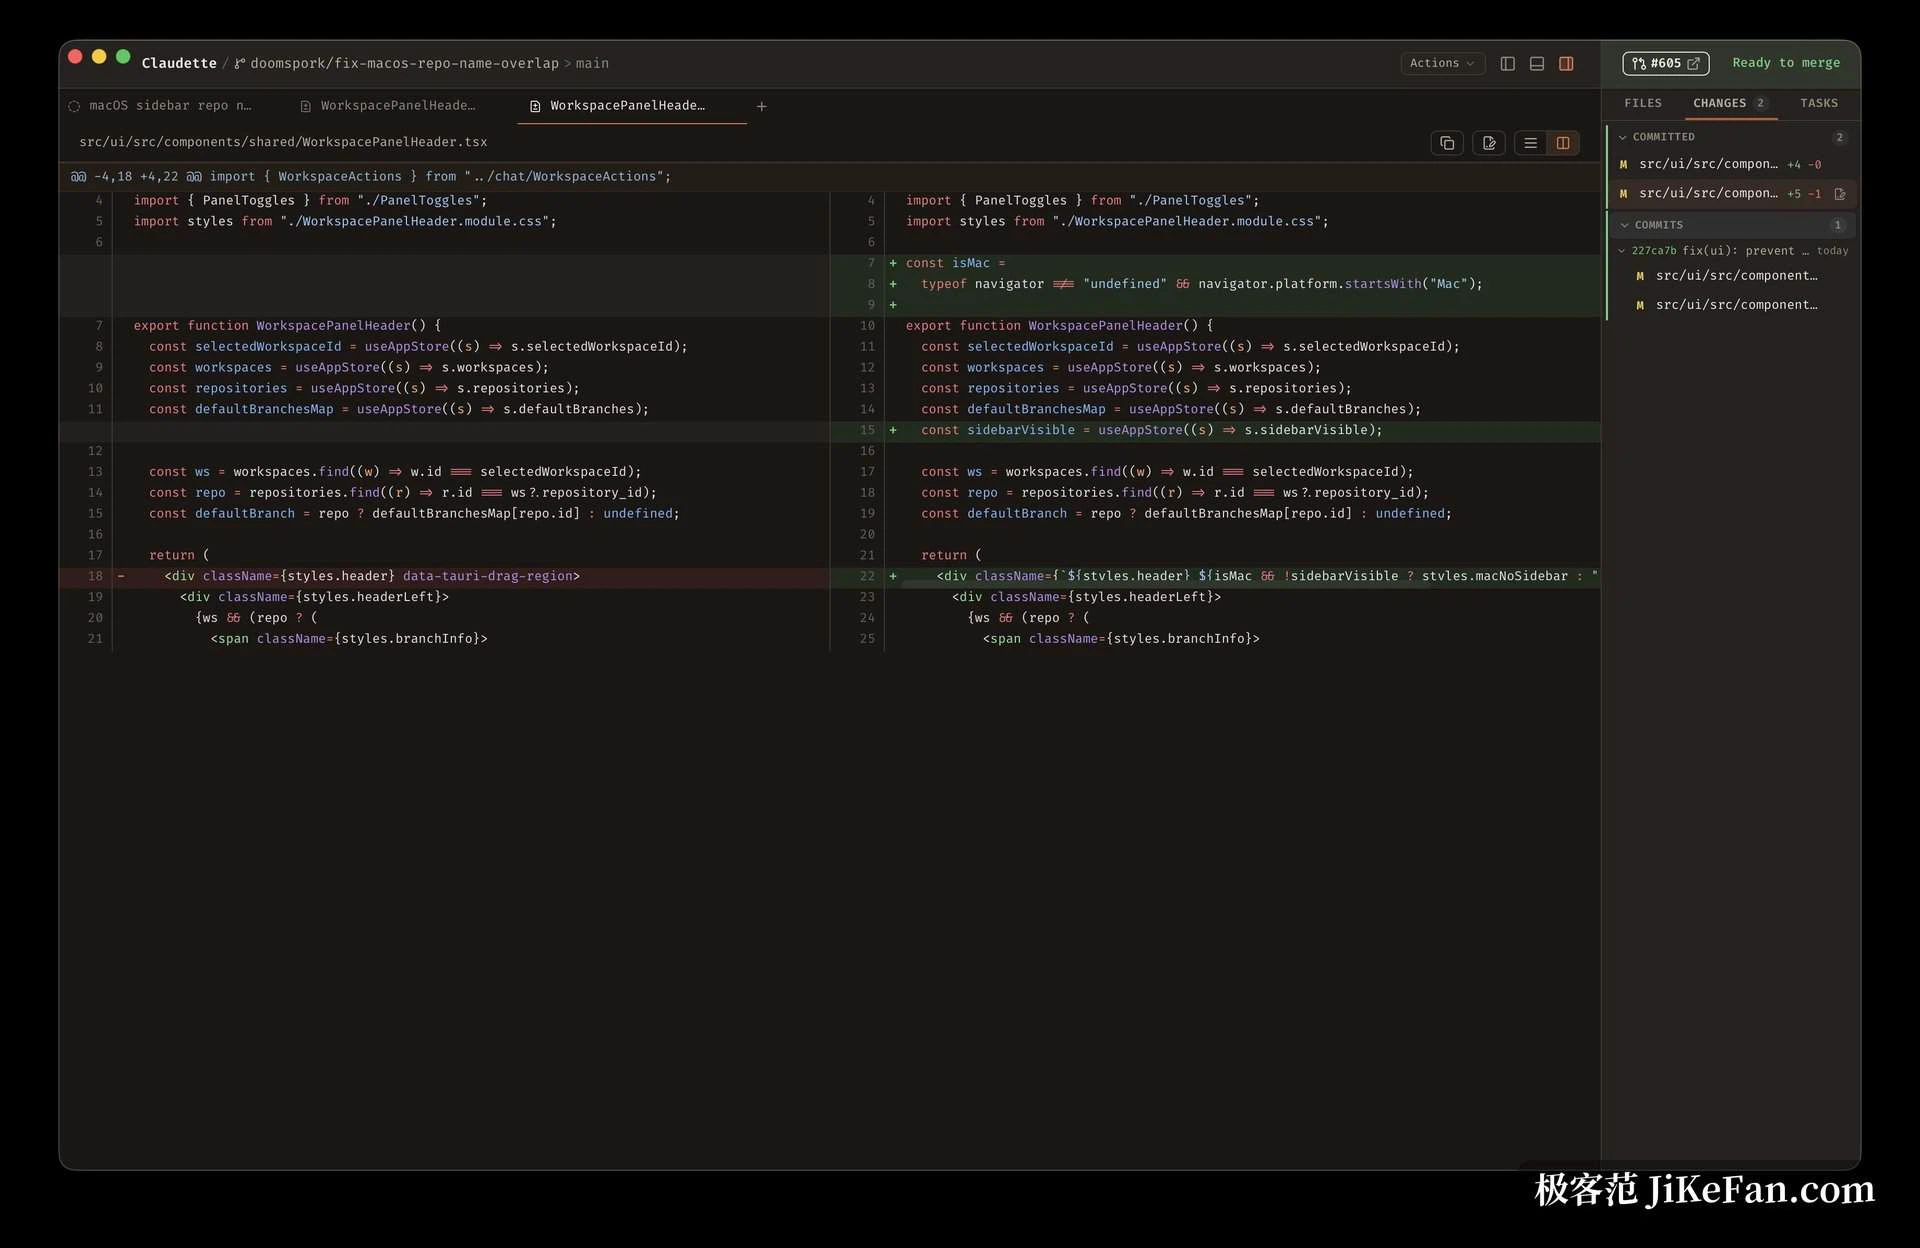Open second file under commit 227ca7b
The height and width of the screenshot is (1248, 1920).
1736,305
